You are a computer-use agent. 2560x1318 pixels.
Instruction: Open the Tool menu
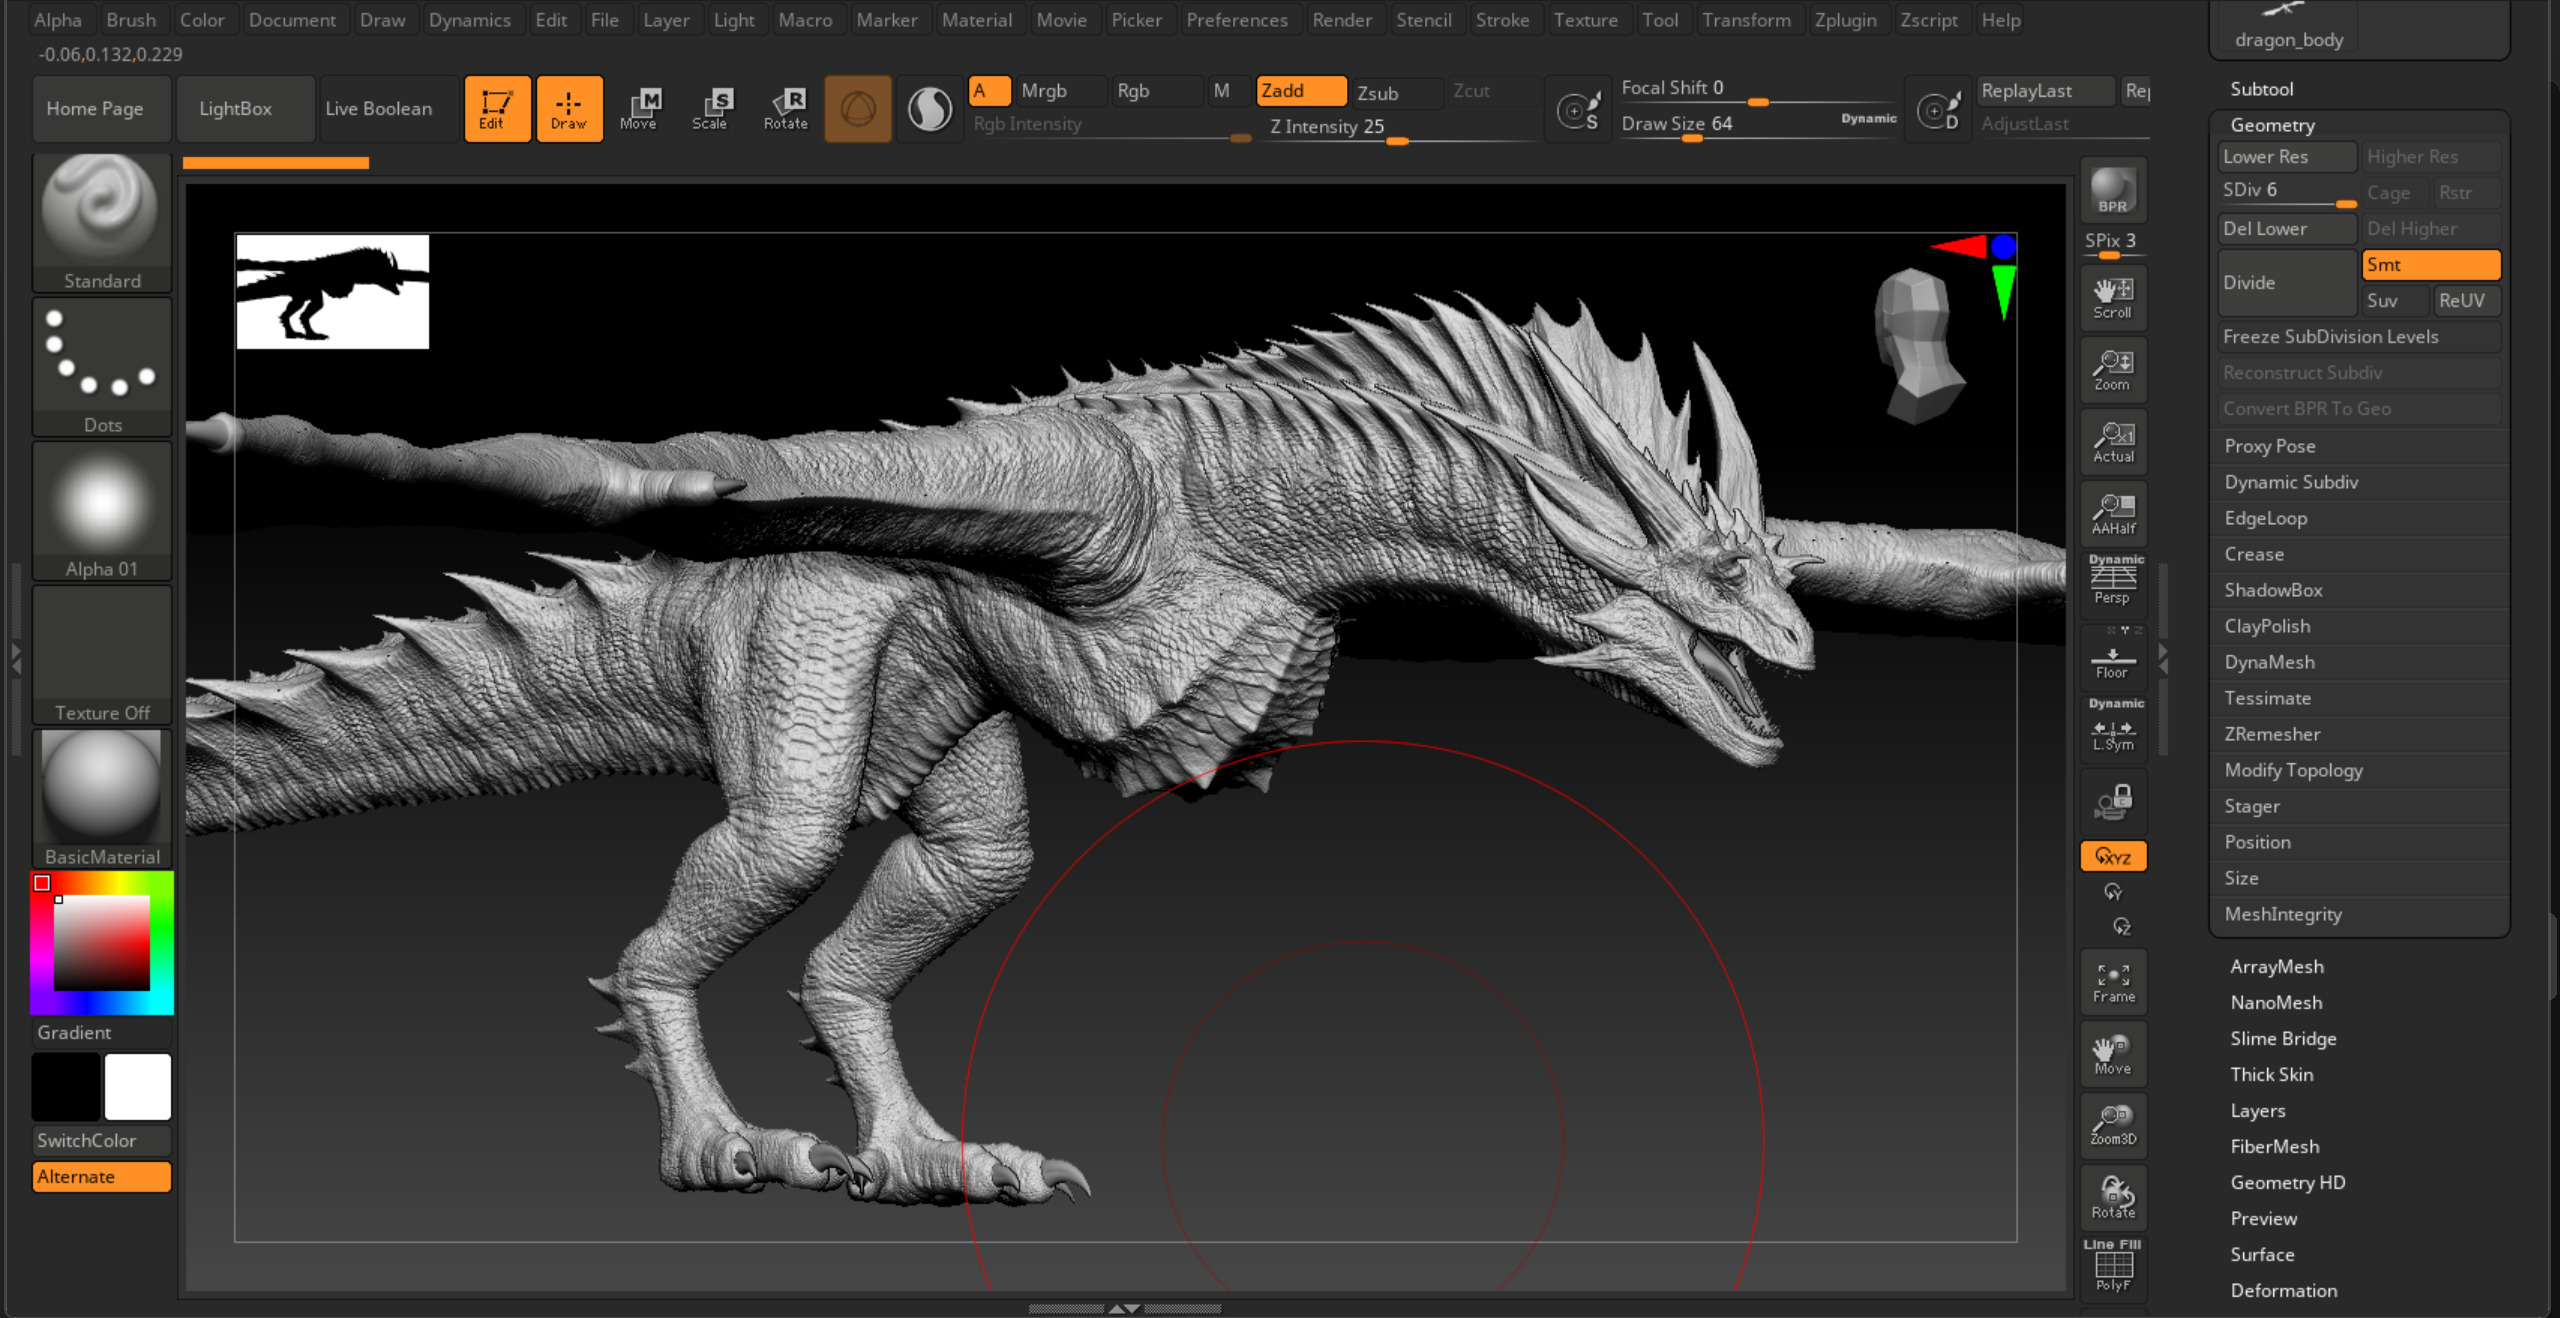1660,20
